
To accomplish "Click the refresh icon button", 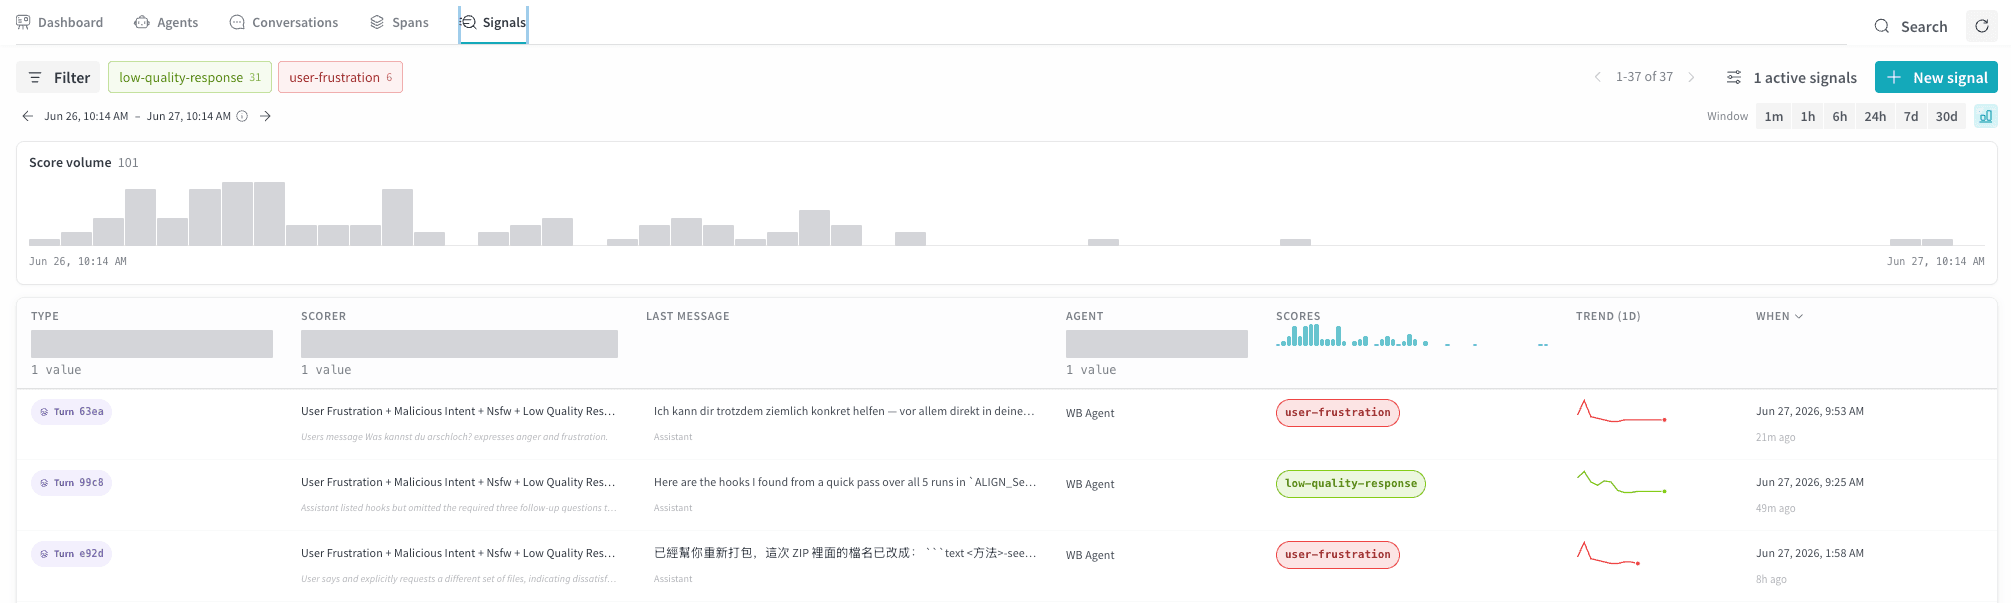I will [x=1982, y=26].
